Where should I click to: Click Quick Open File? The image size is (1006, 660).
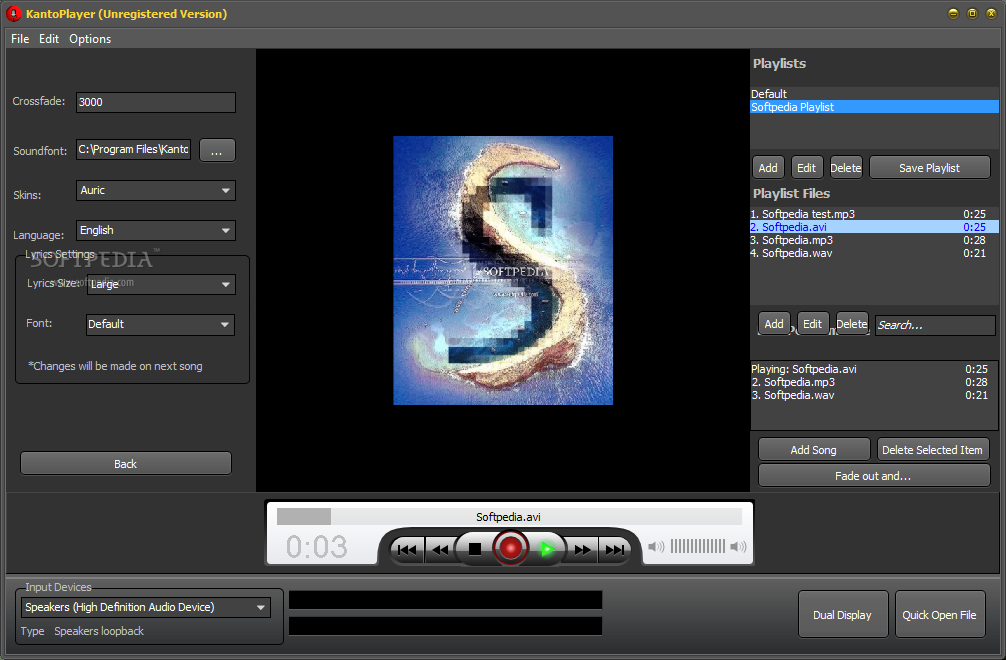click(939, 614)
